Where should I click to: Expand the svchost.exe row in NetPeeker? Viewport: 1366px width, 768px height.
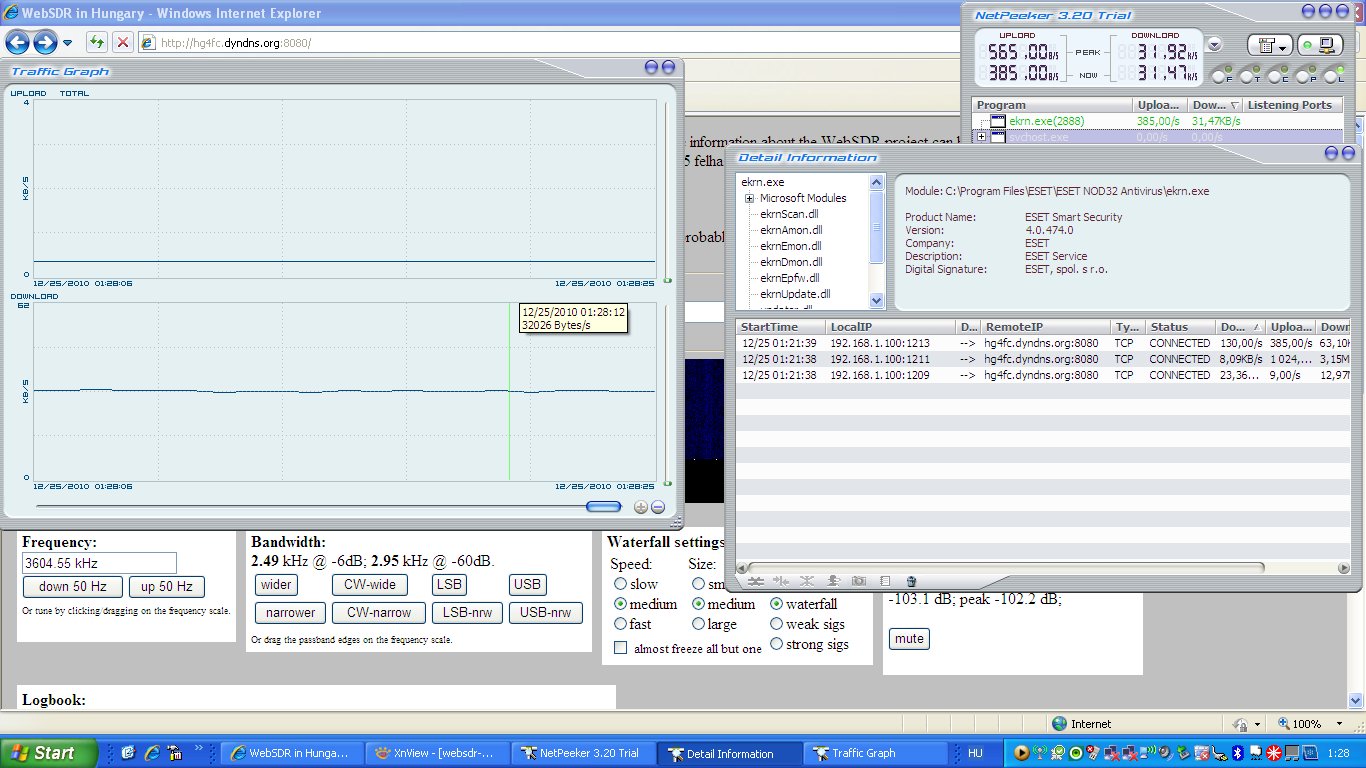click(982, 137)
